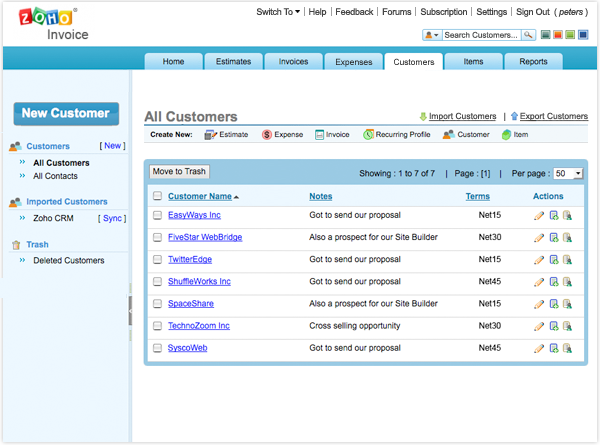Check the FiveStar WebBridge row checkbox
This screenshot has height=445, width=600.
[157, 237]
